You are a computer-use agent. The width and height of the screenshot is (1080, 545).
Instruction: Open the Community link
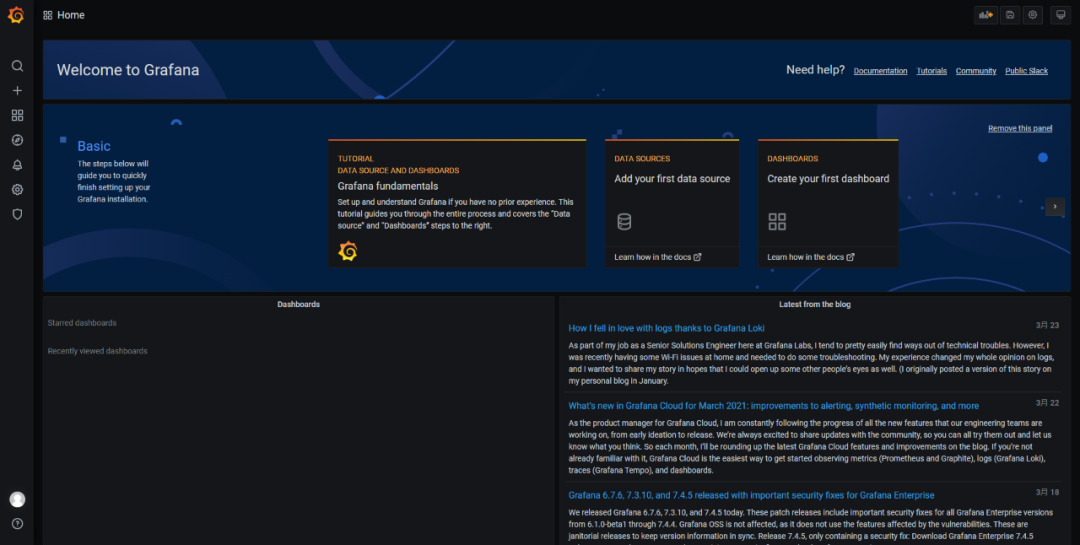[976, 71]
